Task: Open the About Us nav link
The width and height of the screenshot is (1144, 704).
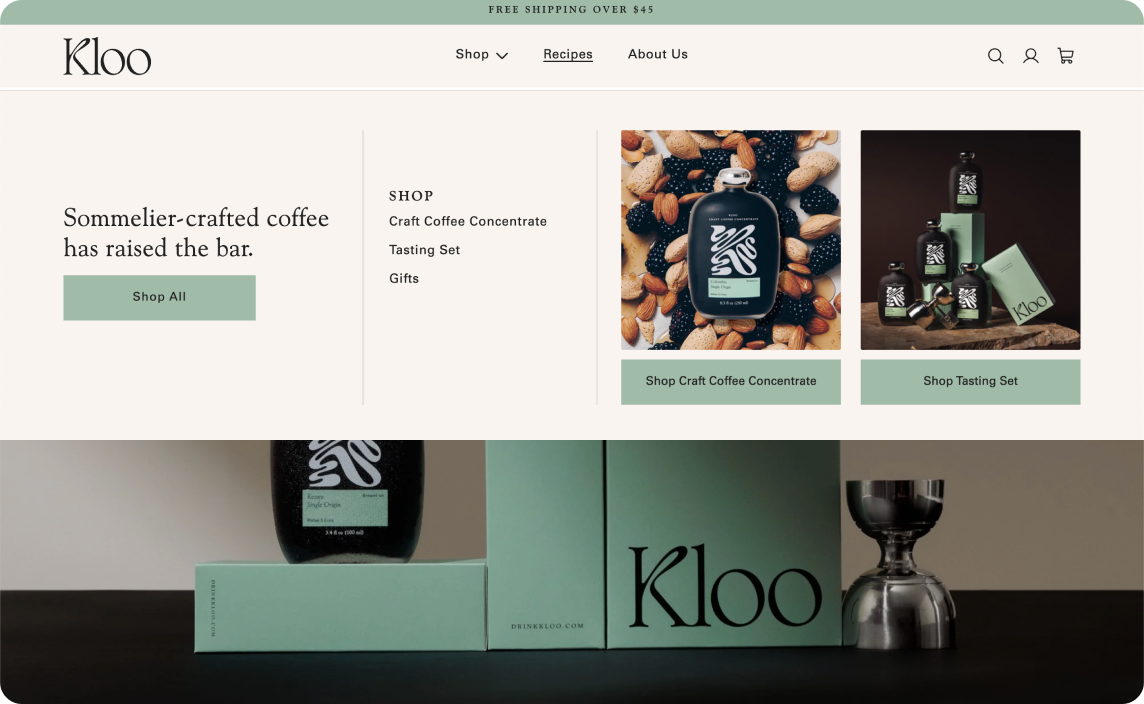Action: (x=657, y=54)
